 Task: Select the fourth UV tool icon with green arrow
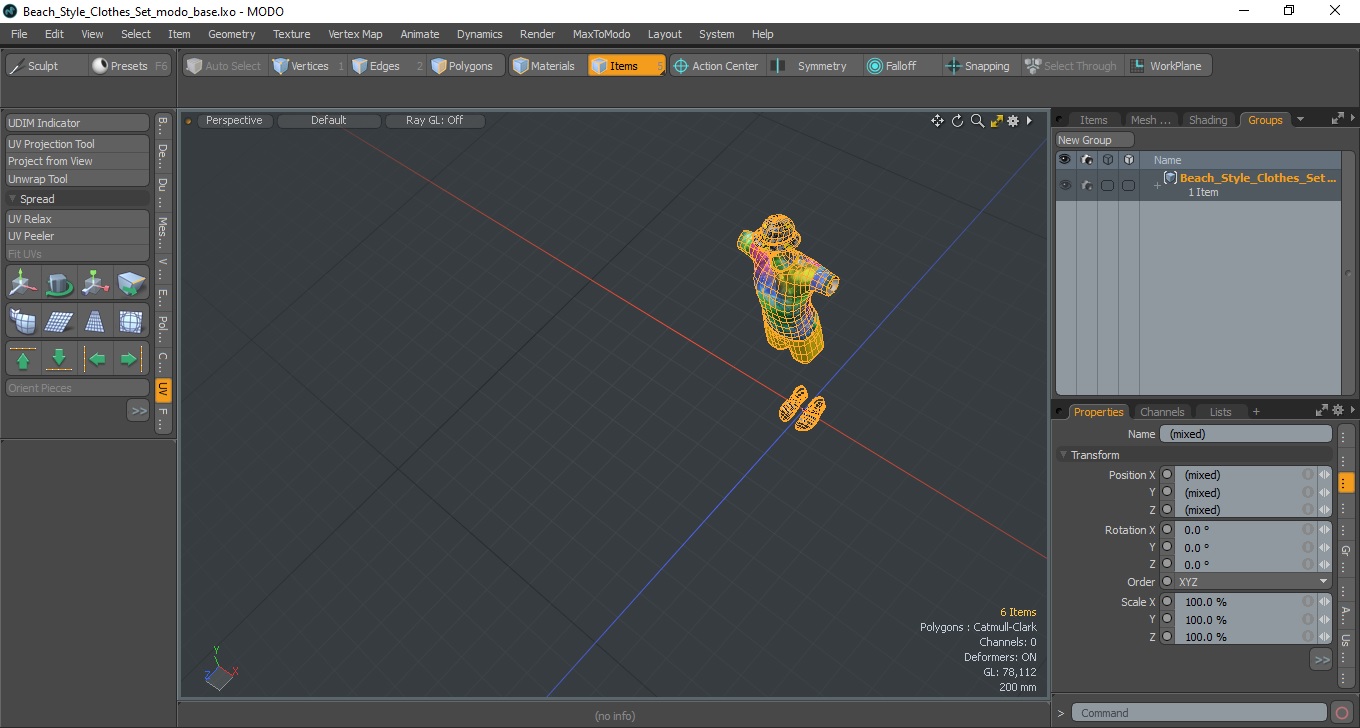(x=131, y=283)
